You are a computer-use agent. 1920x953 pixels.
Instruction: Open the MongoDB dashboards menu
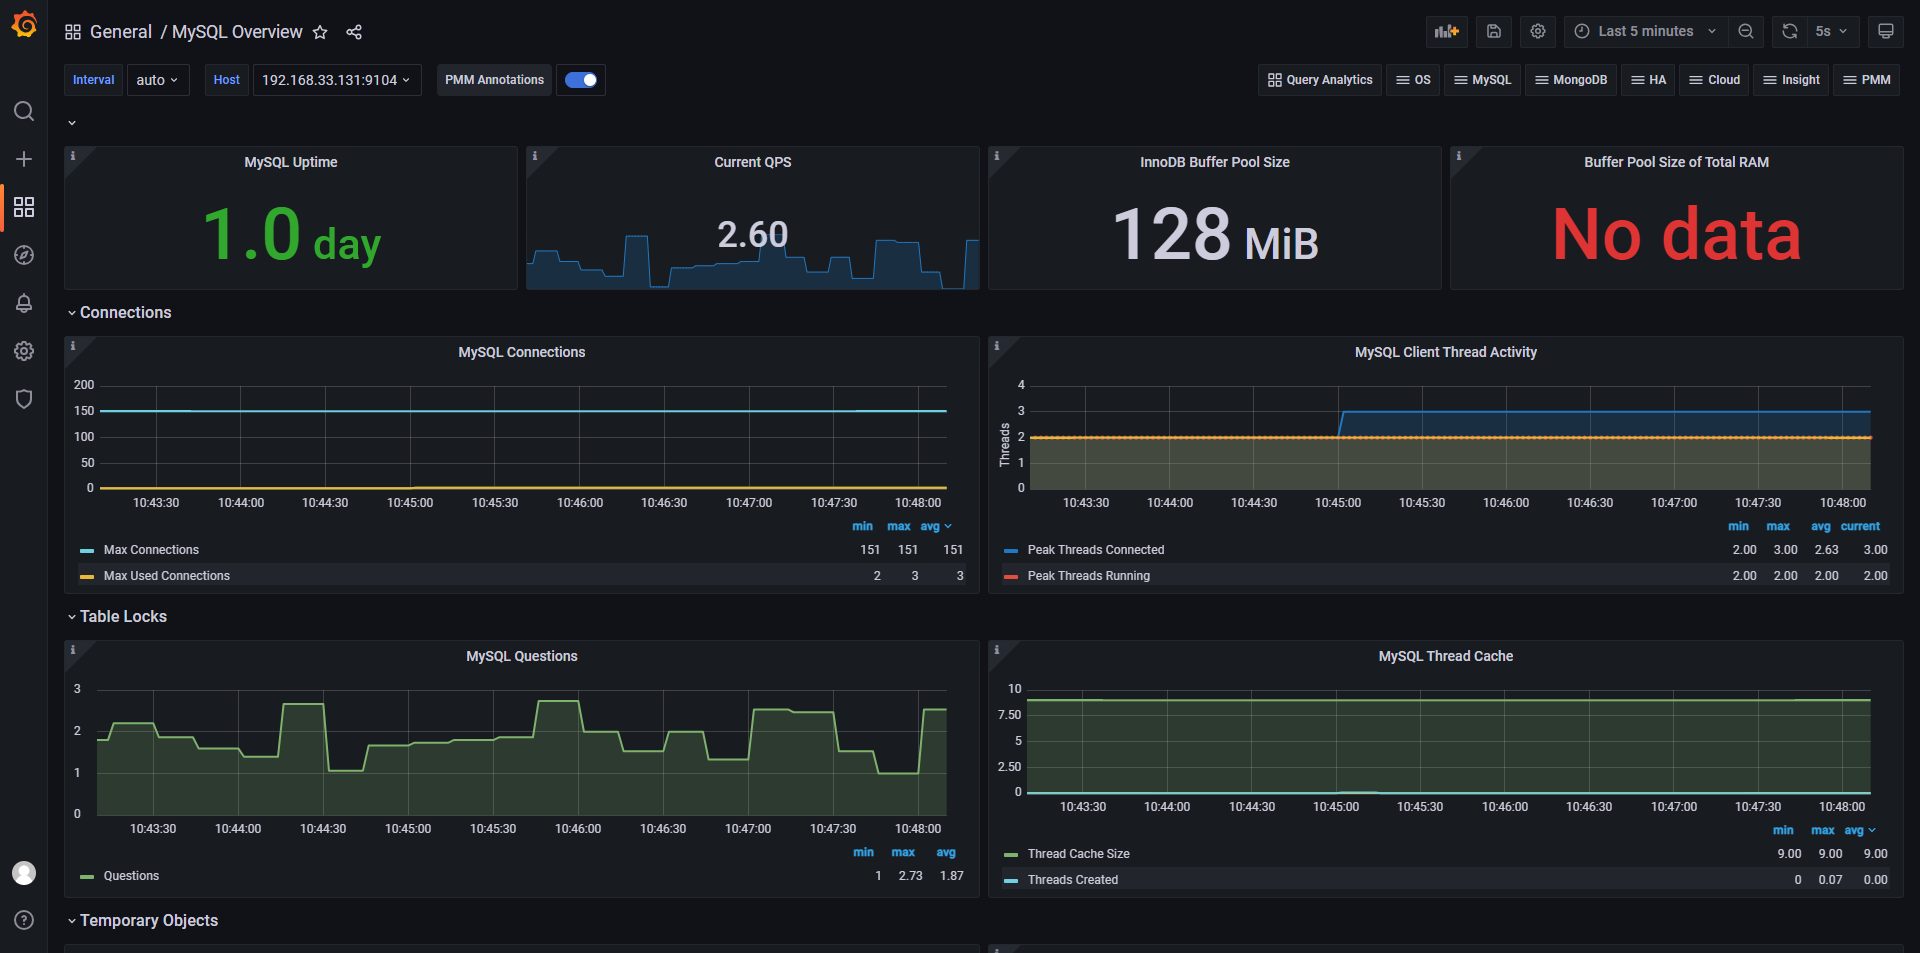[1571, 80]
